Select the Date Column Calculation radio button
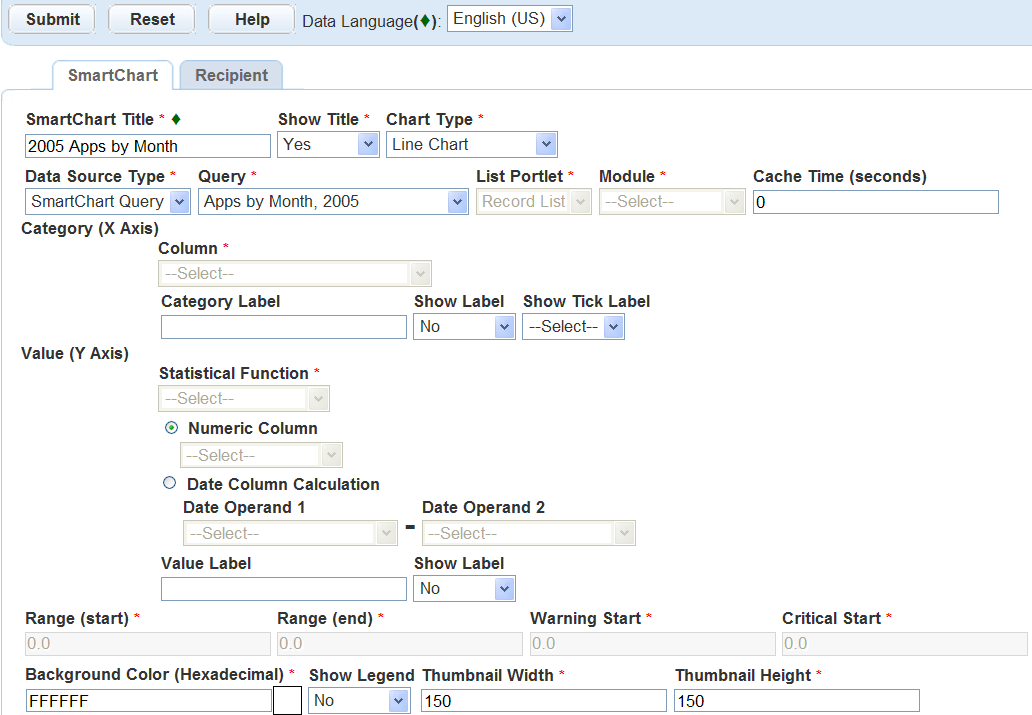 [x=169, y=483]
